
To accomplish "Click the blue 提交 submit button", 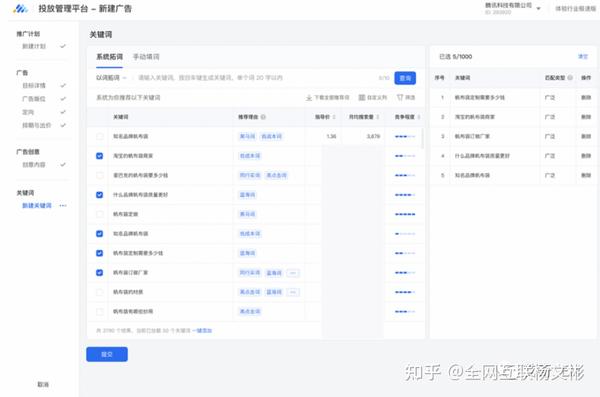I will (107, 354).
